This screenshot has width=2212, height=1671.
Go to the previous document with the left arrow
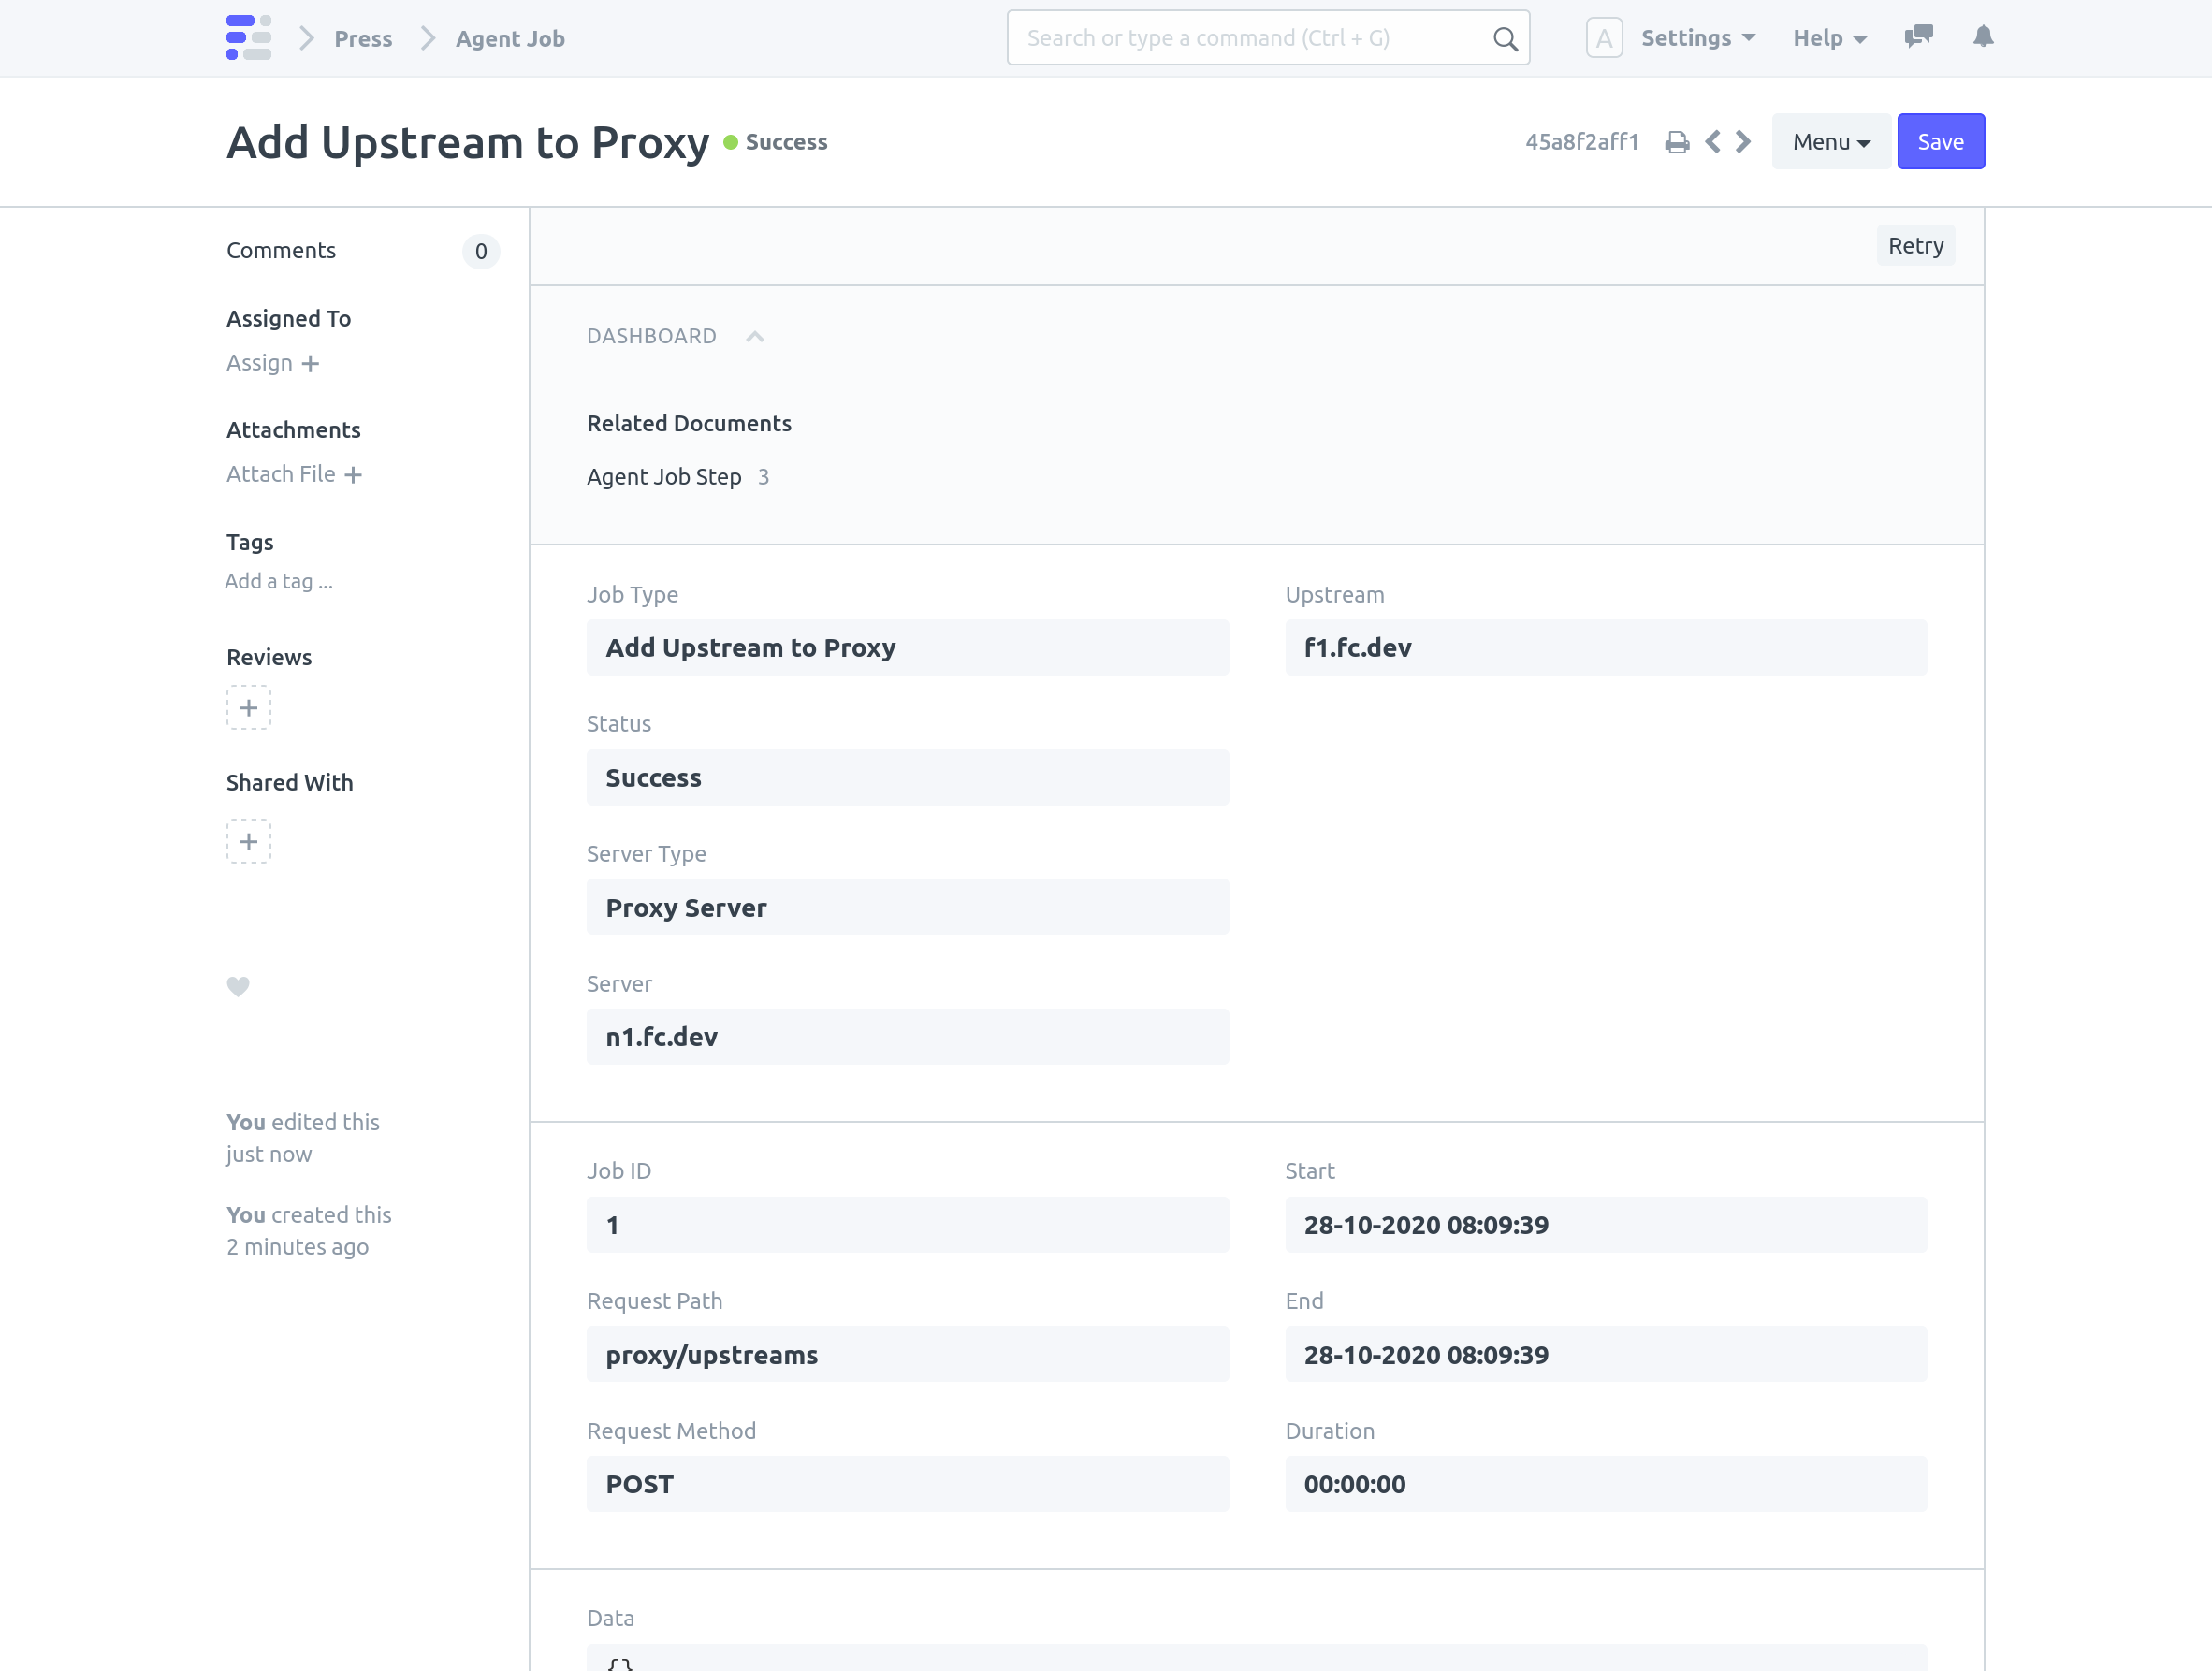1714,141
